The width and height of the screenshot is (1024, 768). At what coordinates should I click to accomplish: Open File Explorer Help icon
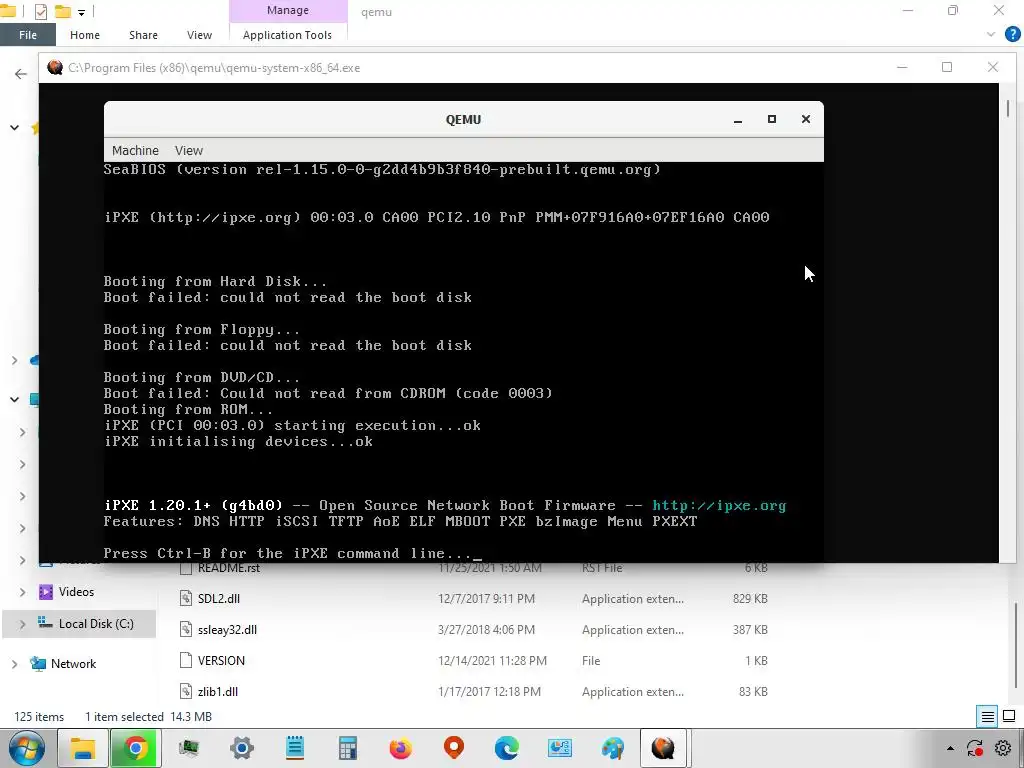point(1012,35)
